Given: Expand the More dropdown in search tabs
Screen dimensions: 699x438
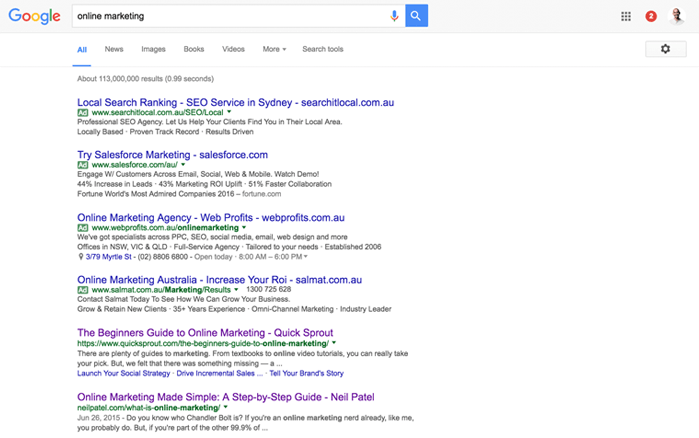Looking at the screenshot, I should 274,49.
